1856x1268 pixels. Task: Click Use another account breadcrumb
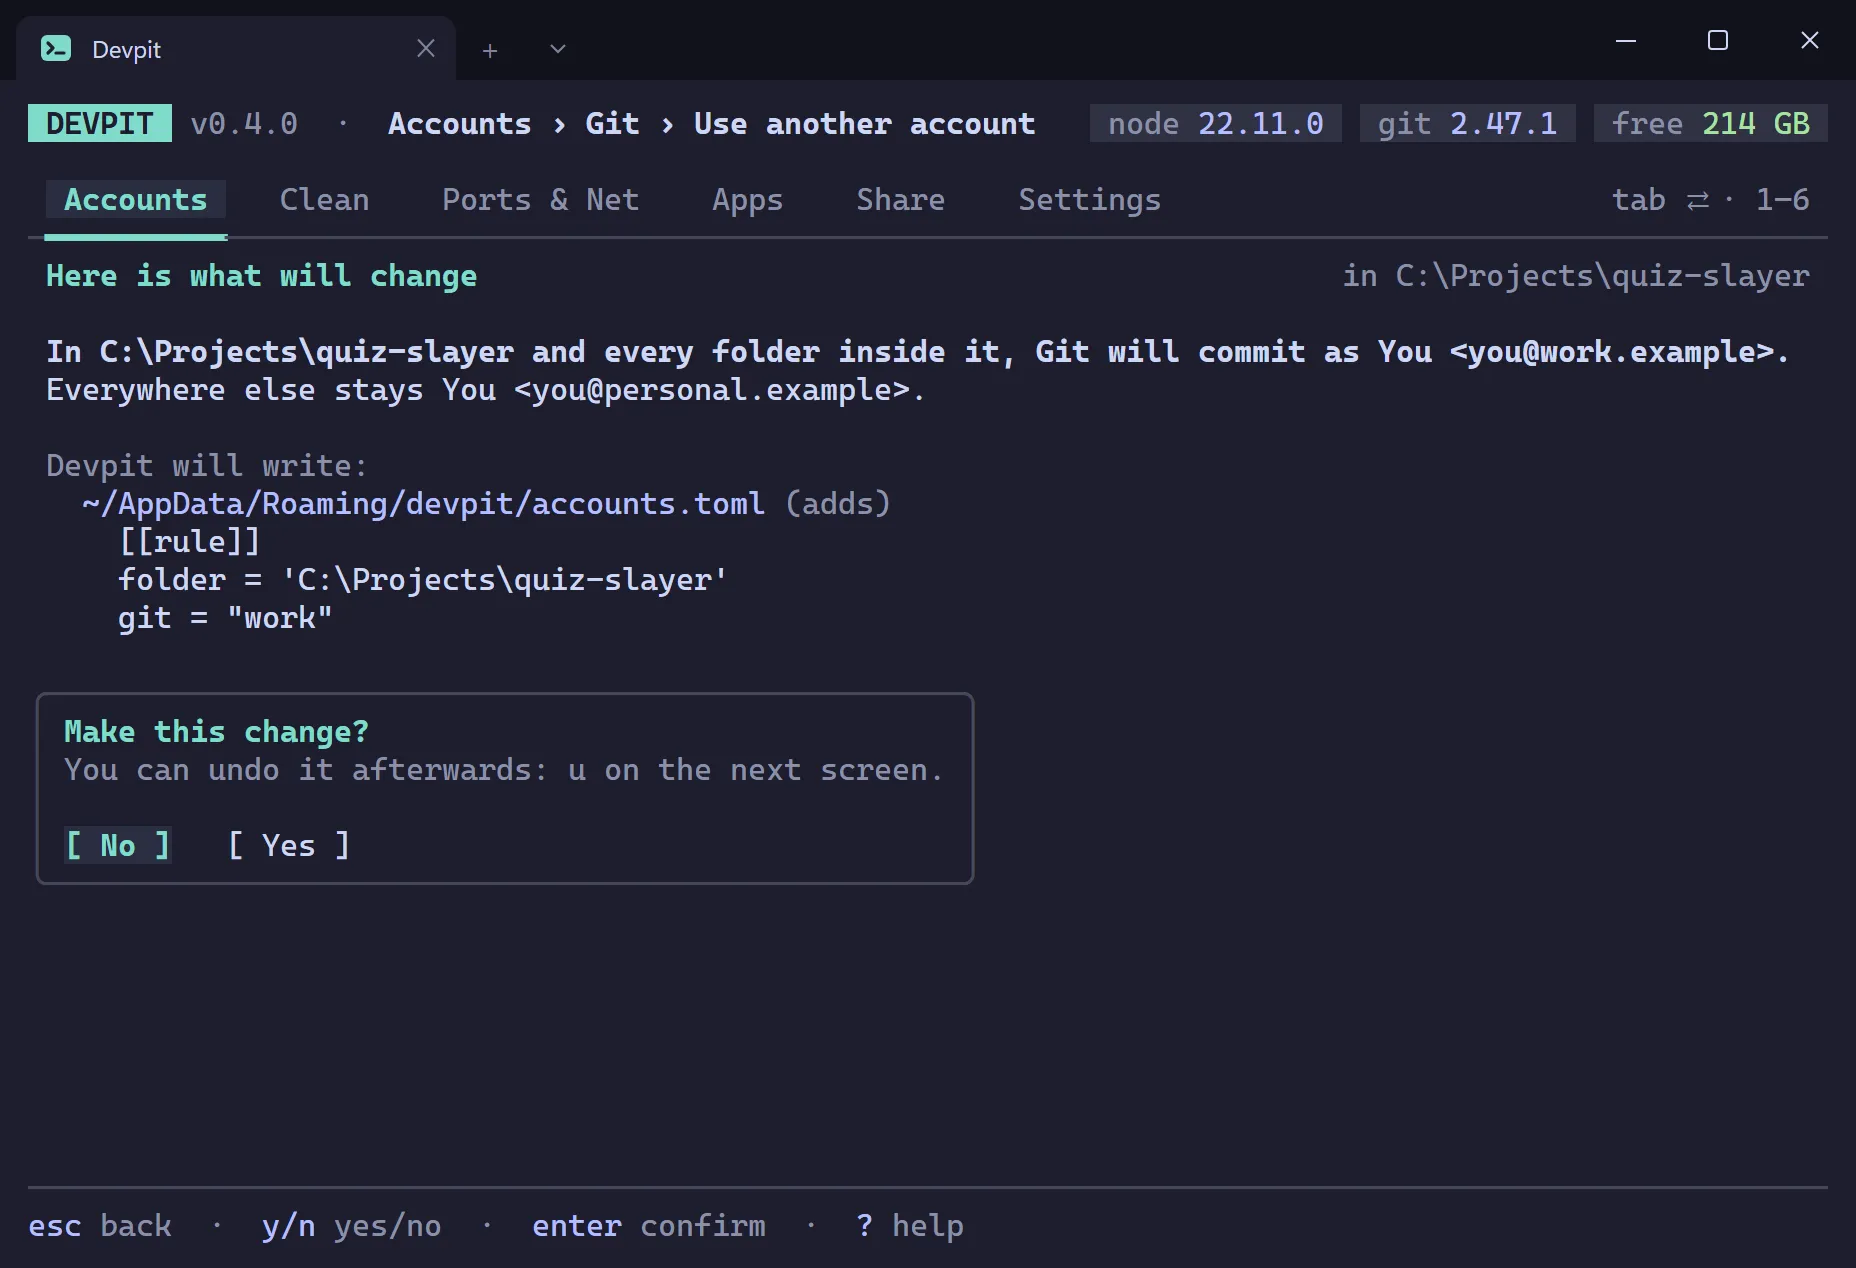864,123
